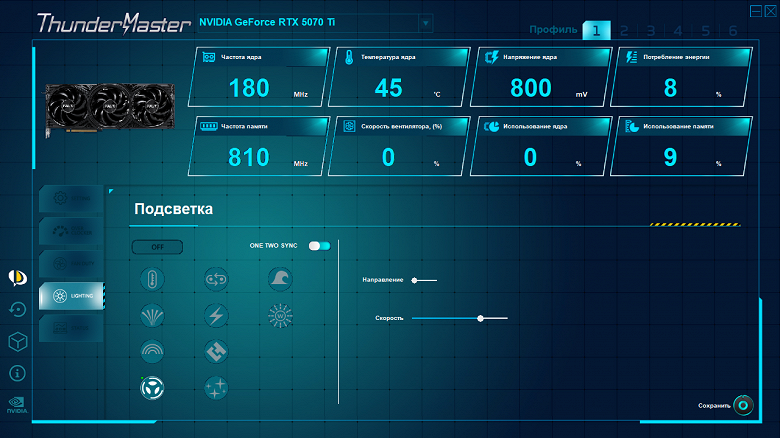The width and height of the screenshot is (780, 438).
Task: Click the core usage pie icon
Action: click(x=491, y=126)
